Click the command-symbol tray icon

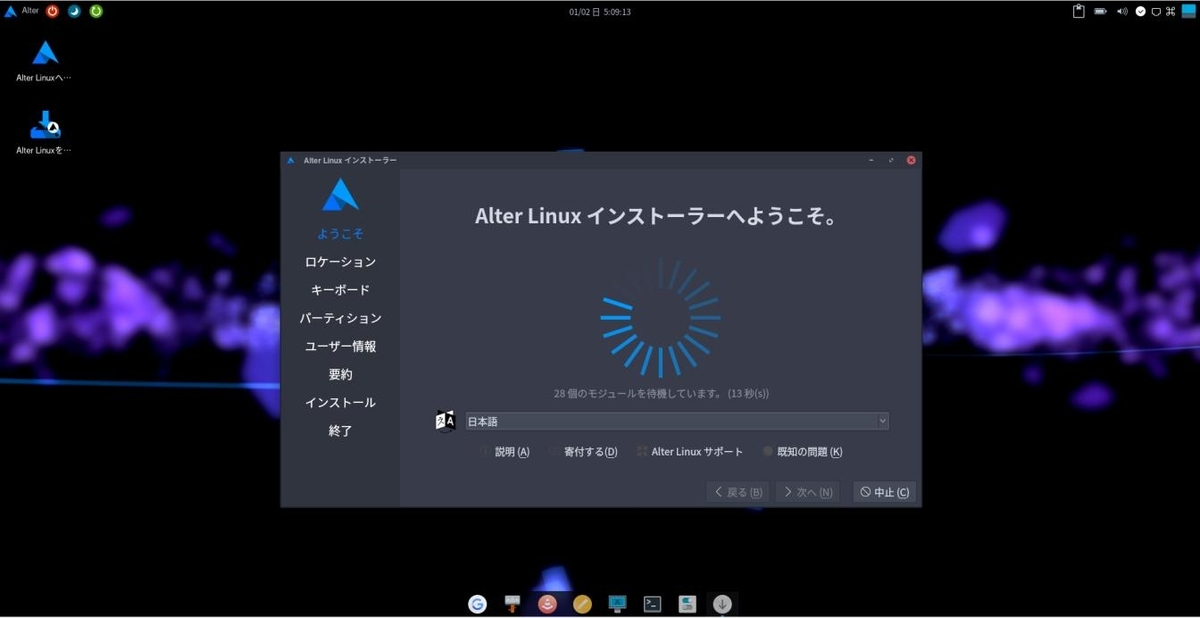click(1170, 12)
